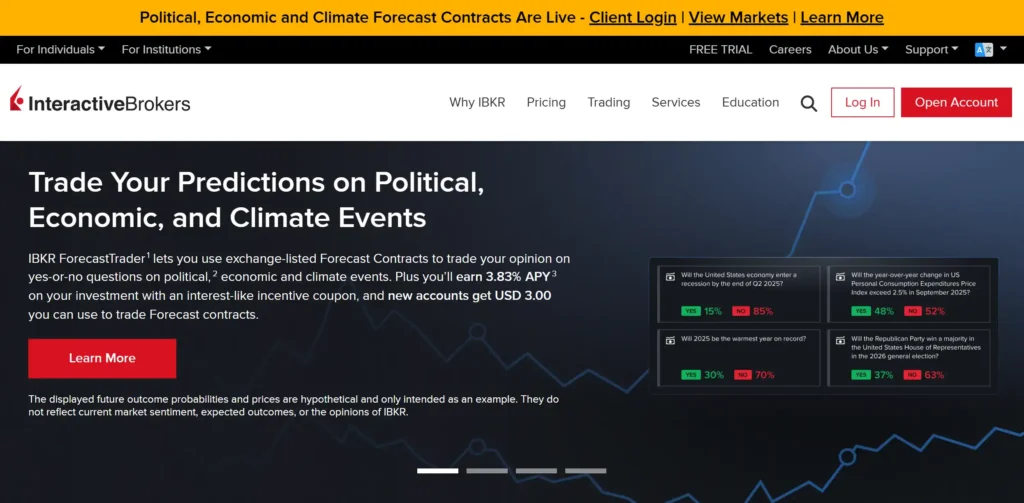Screen dimensions: 1024x503
Task: Open the site search magnifier icon
Action: [x=808, y=103]
